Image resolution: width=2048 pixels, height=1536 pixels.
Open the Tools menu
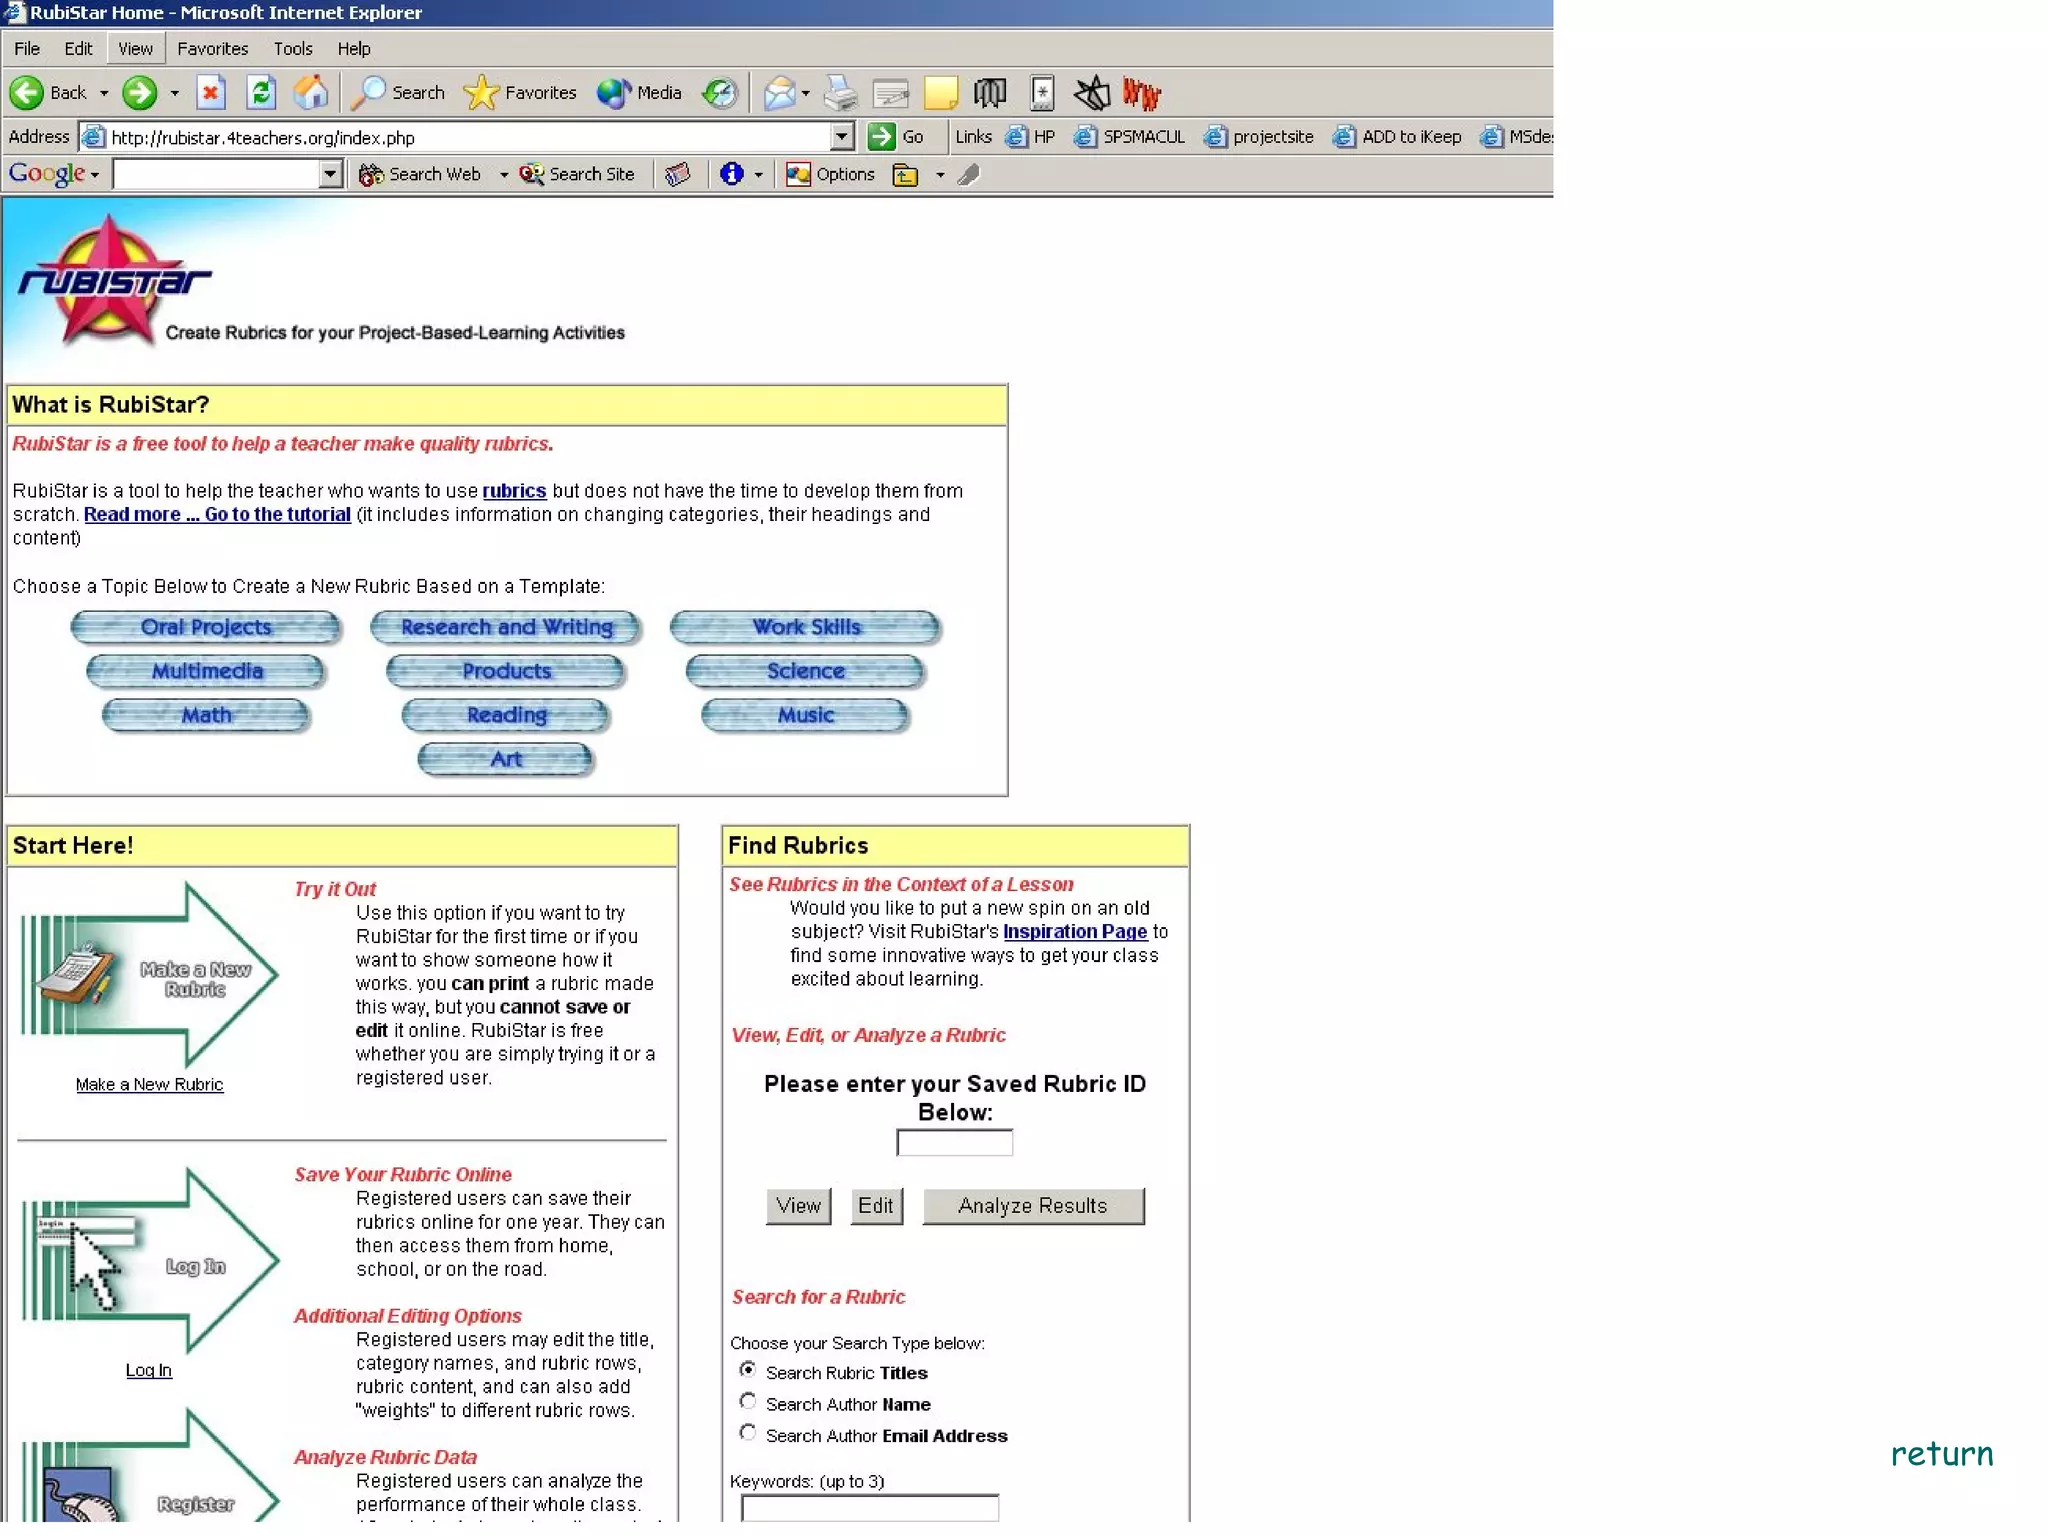pyautogui.click(x=292, y=48)
